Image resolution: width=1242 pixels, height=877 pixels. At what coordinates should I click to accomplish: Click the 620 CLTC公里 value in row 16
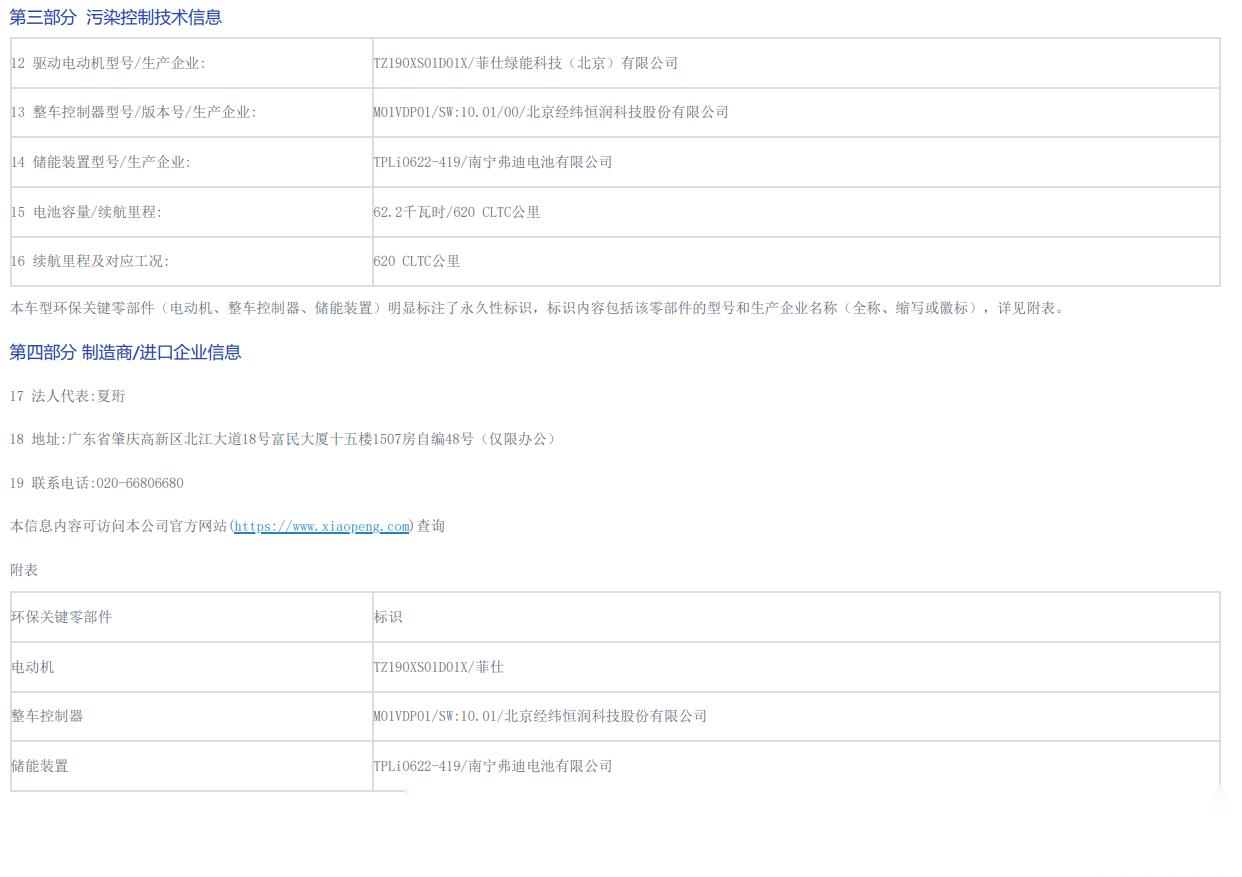pyautogui.click(x=416, y=261)
